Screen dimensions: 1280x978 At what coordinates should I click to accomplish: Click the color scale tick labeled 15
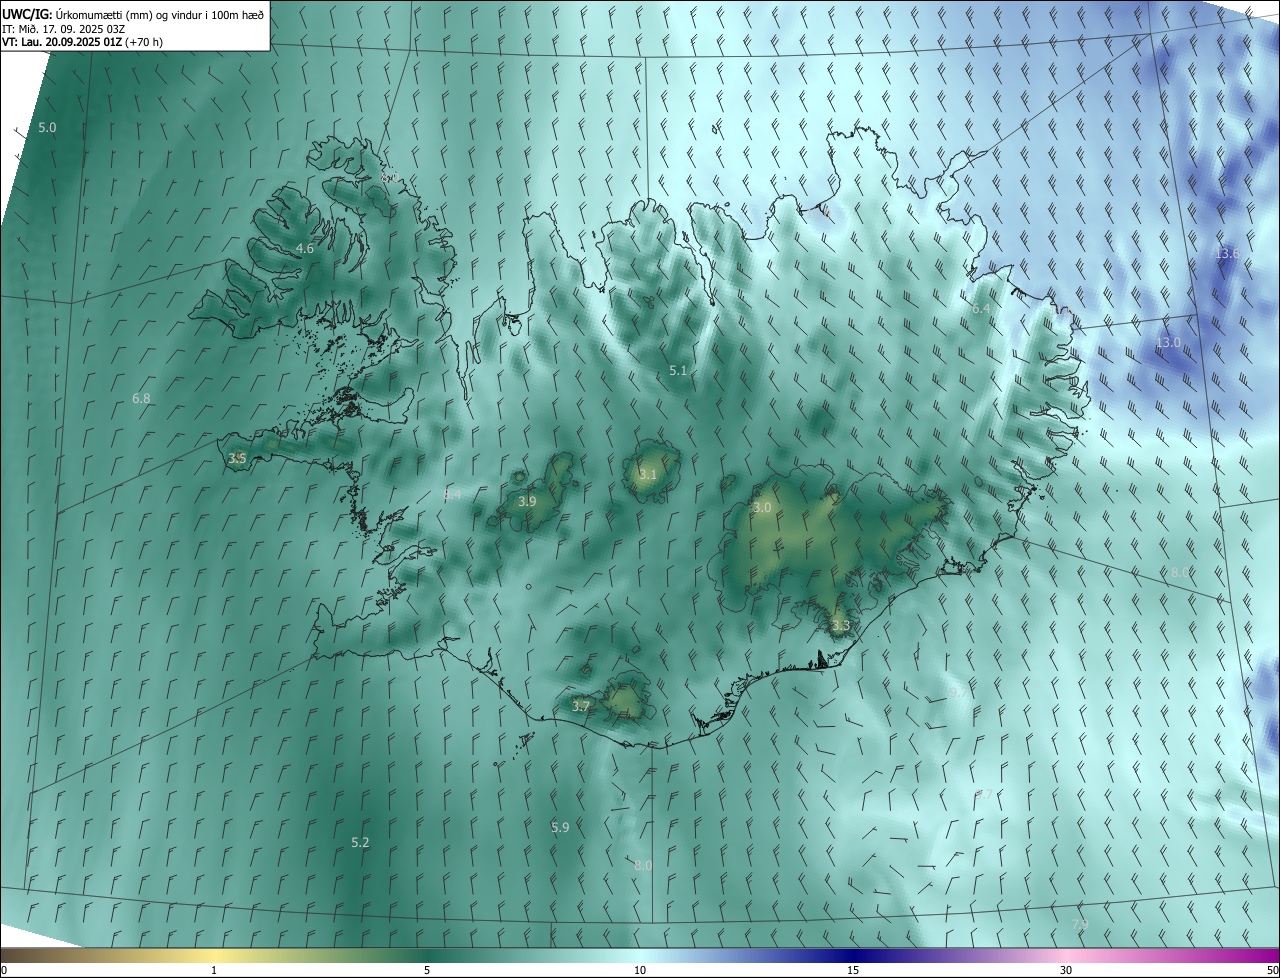[853, 971]
